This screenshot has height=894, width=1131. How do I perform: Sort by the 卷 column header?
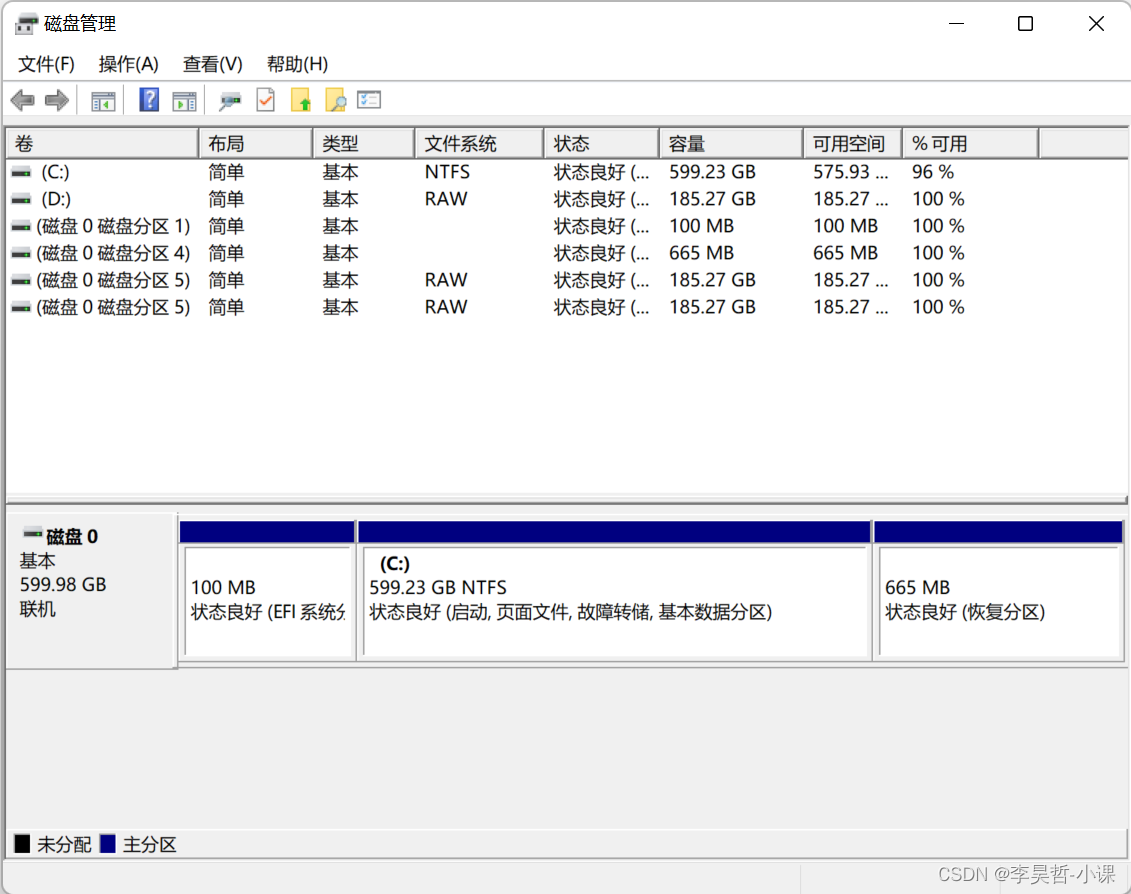102,144
